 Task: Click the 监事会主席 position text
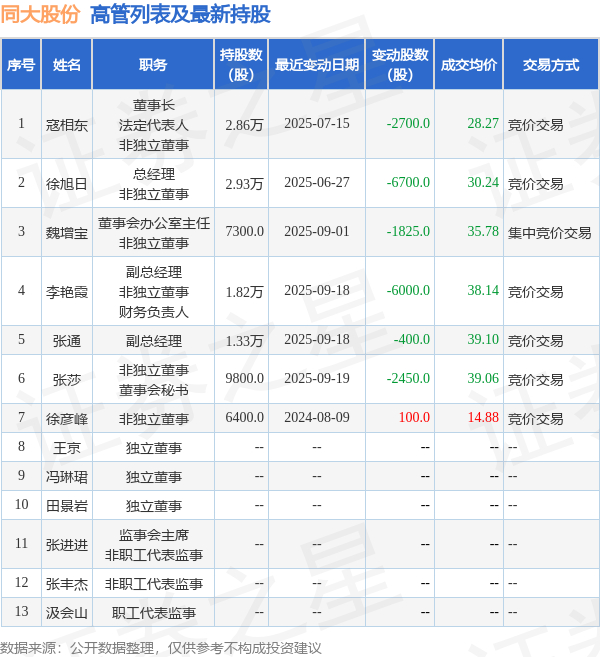pyautogui.click(x=154, y=535)
